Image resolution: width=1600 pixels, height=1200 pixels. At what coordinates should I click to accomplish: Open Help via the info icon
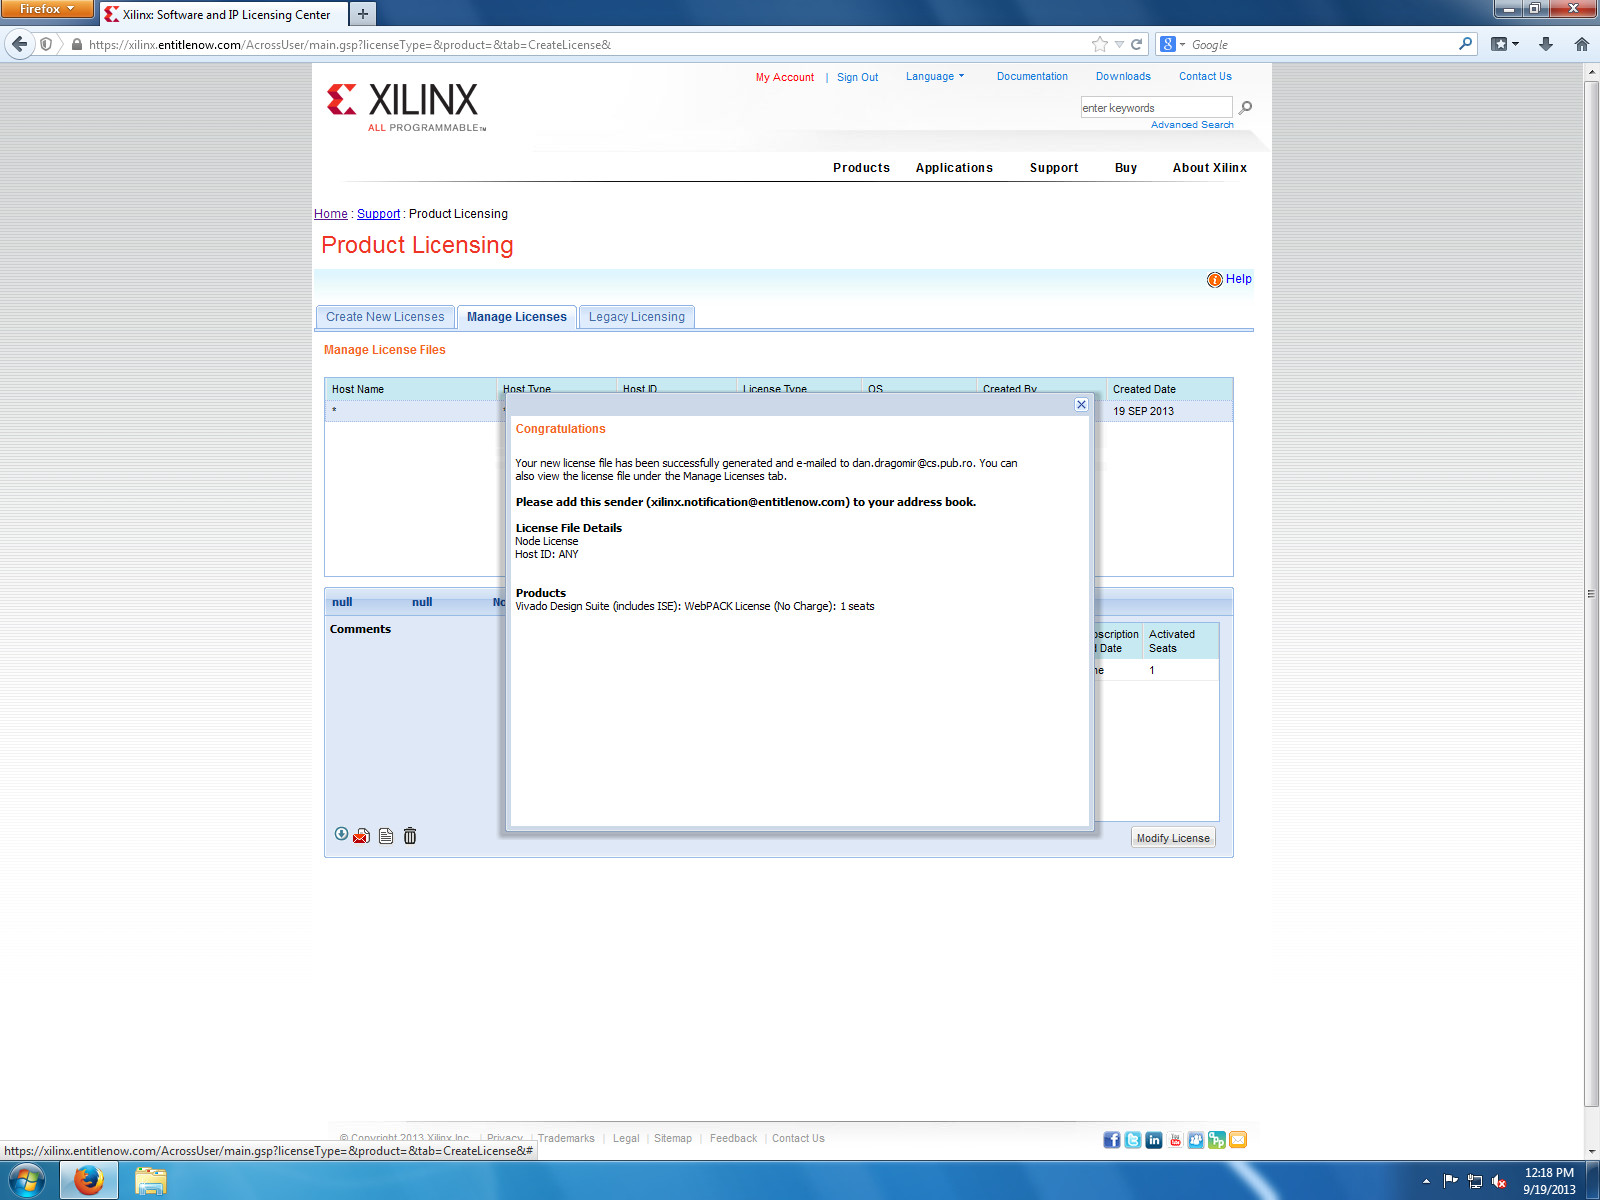[1215, 280]
